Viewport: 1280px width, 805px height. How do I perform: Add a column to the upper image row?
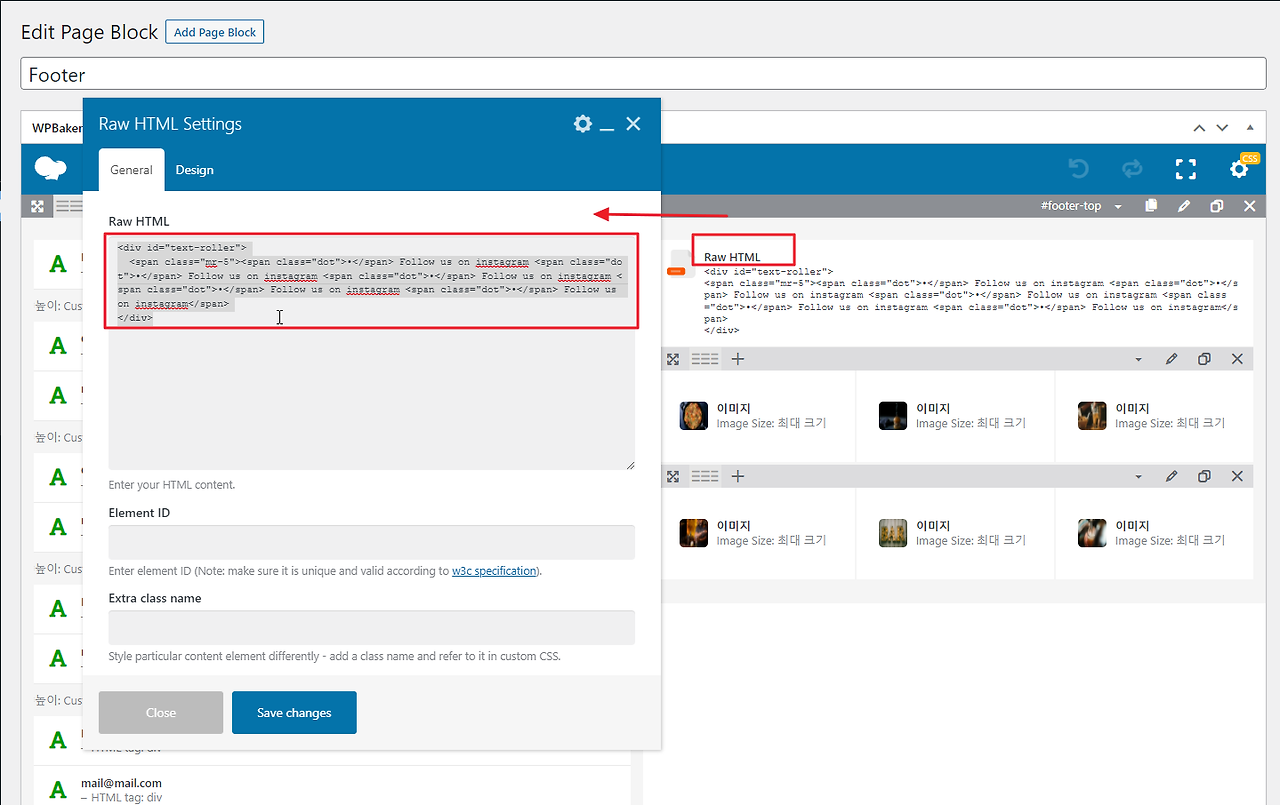point(738,359)
